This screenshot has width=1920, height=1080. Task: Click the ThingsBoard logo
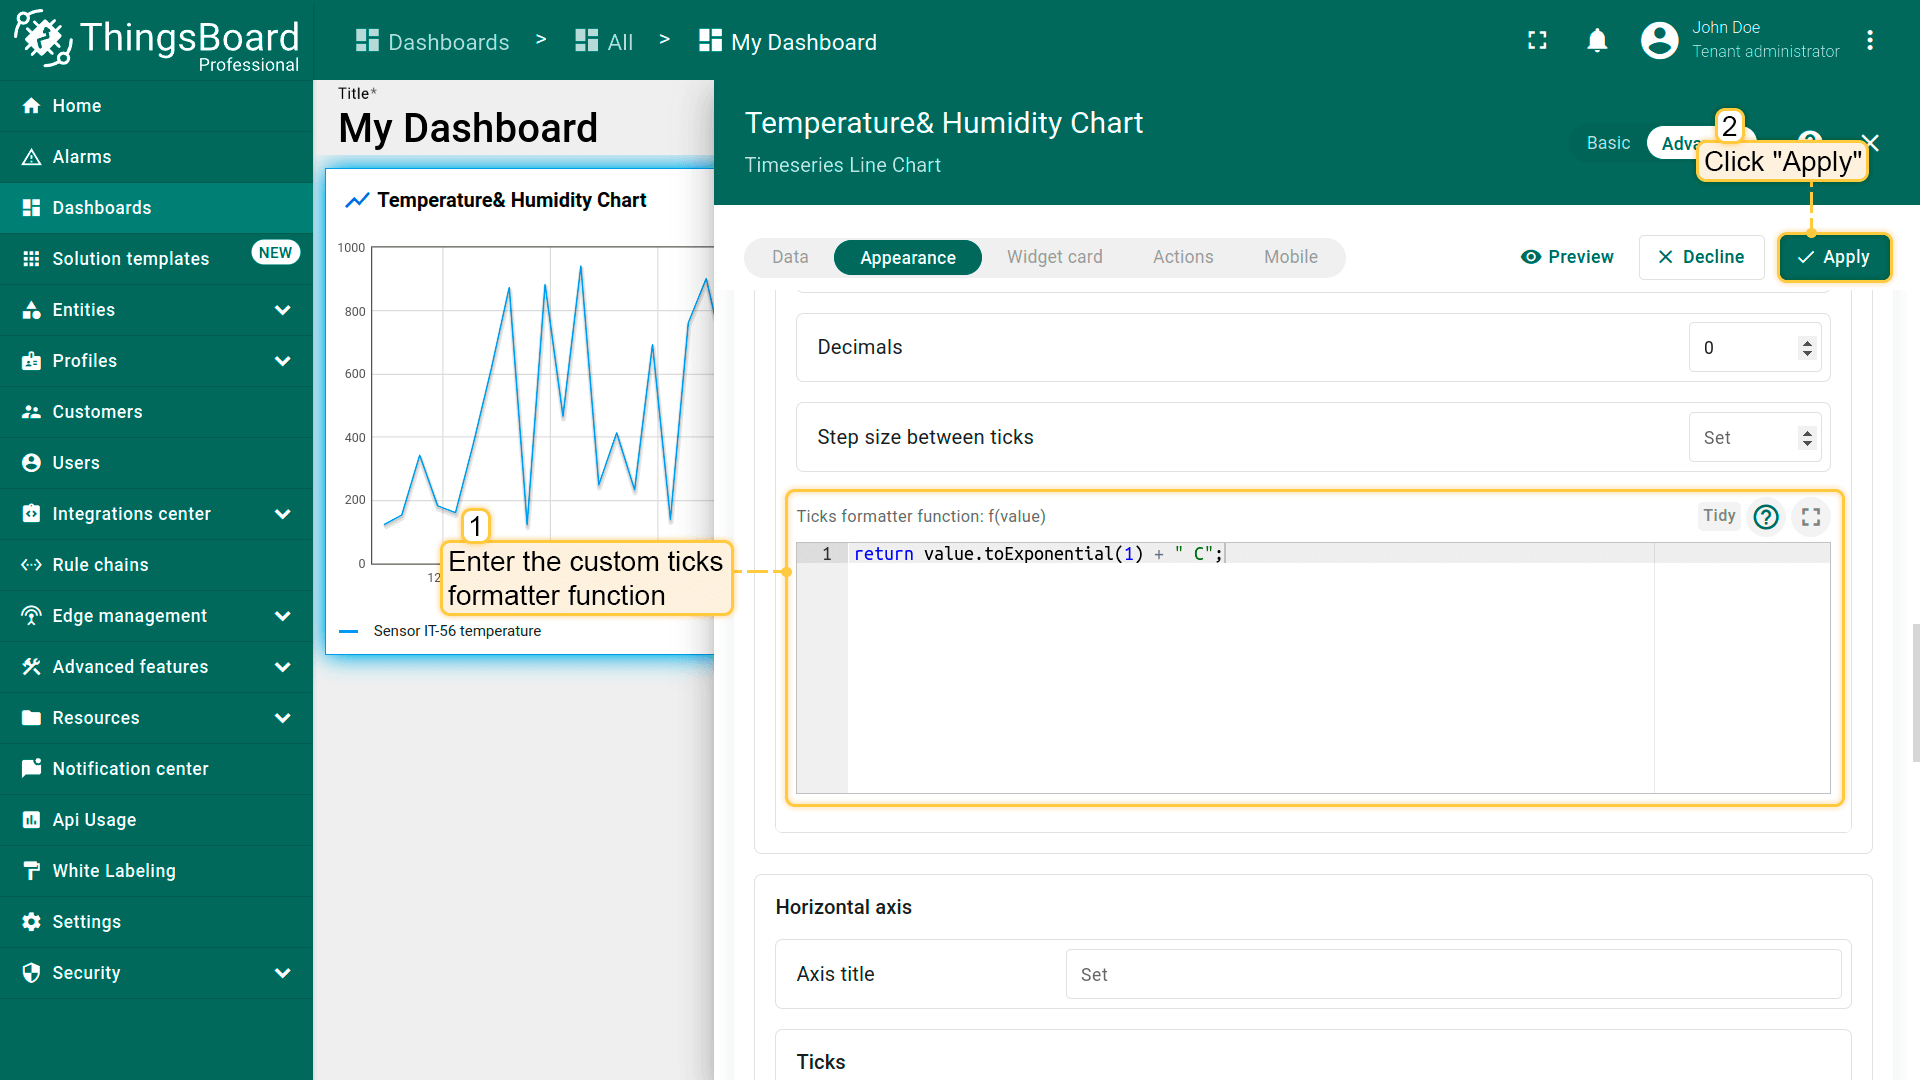pyautogui.click(x=156, y=41)
